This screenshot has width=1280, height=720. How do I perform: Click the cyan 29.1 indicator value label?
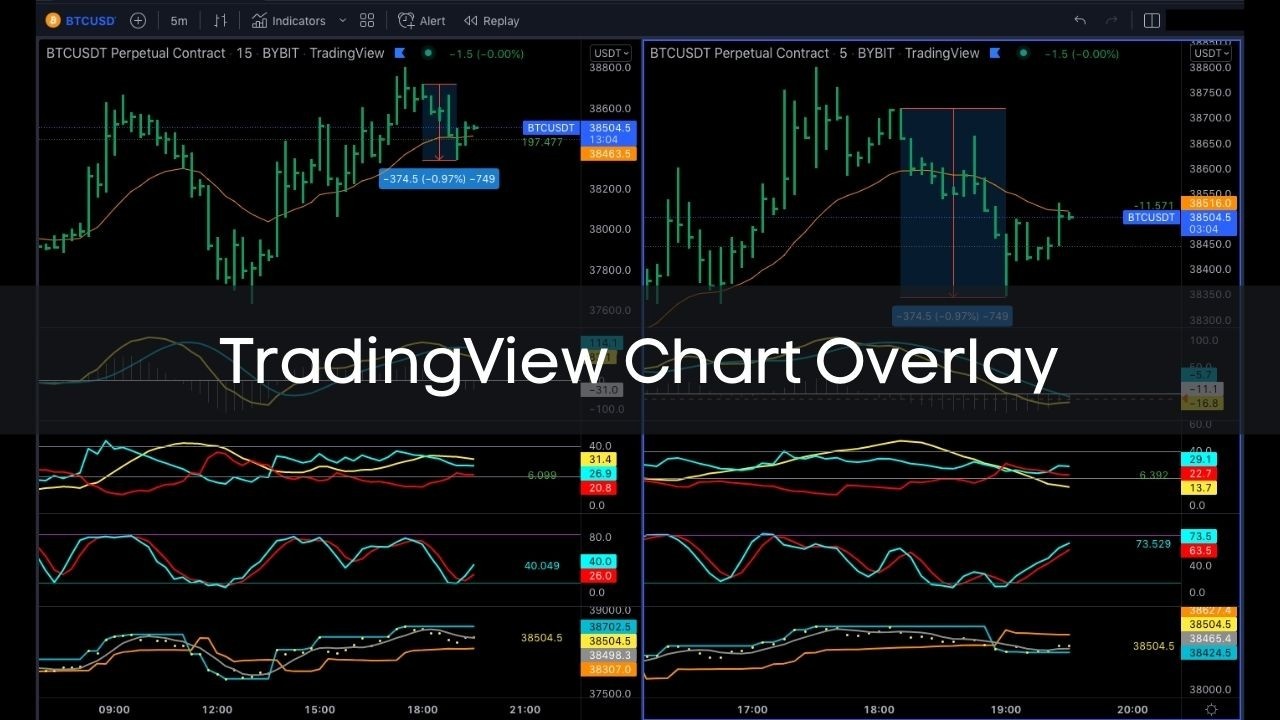(1200, 459)
